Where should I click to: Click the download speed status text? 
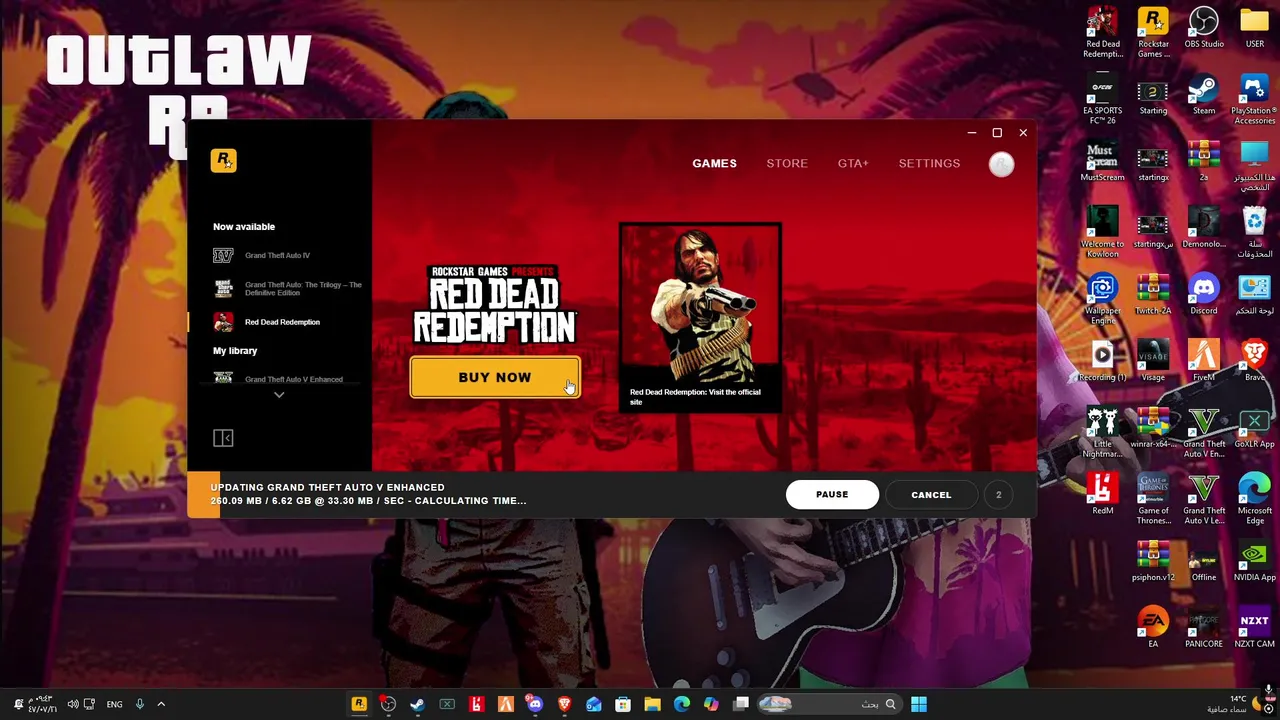[368, 501]
